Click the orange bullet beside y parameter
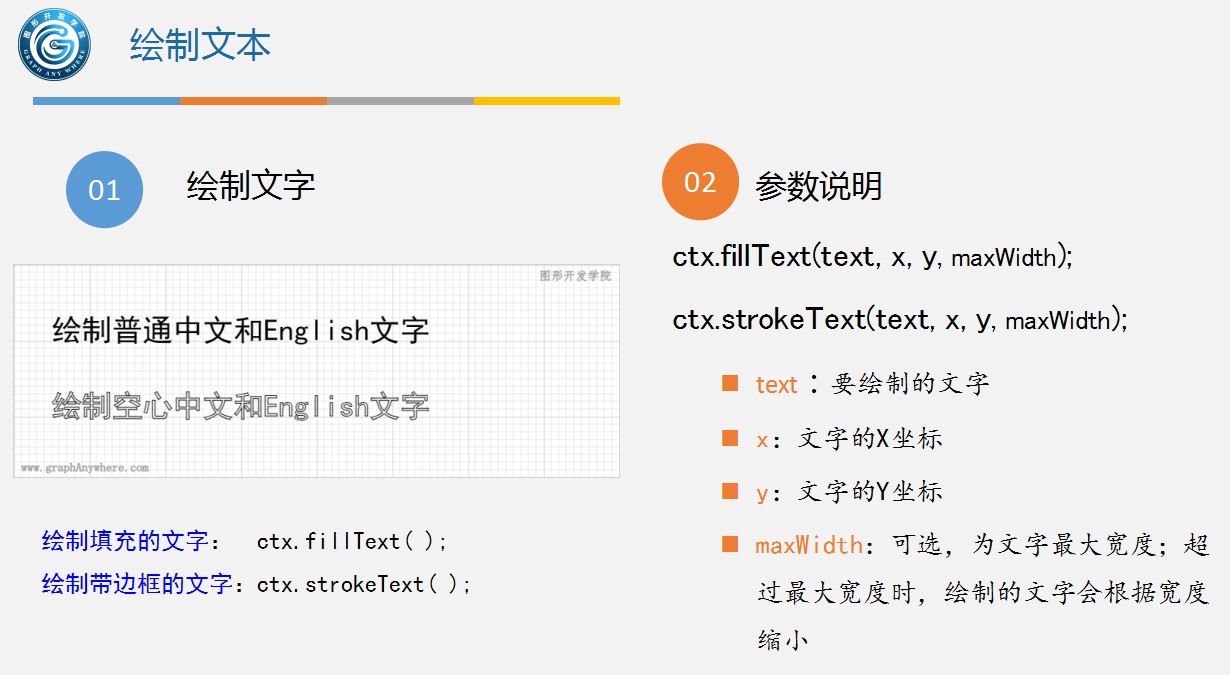The width and height of the screenshot is (1230, 675). 730,491
